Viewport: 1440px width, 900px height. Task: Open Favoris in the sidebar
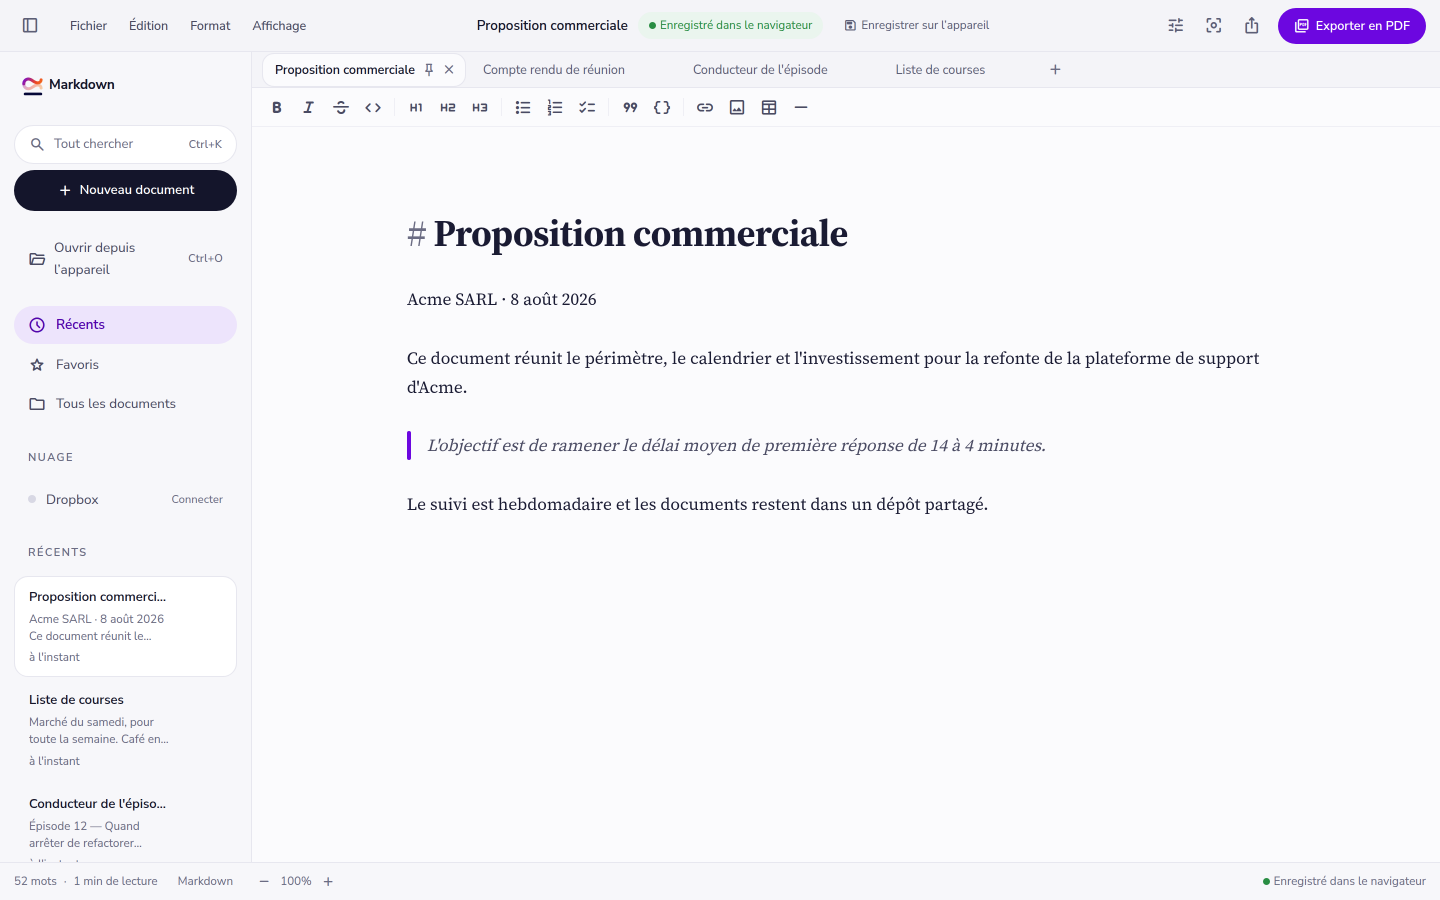pos(125,365)
